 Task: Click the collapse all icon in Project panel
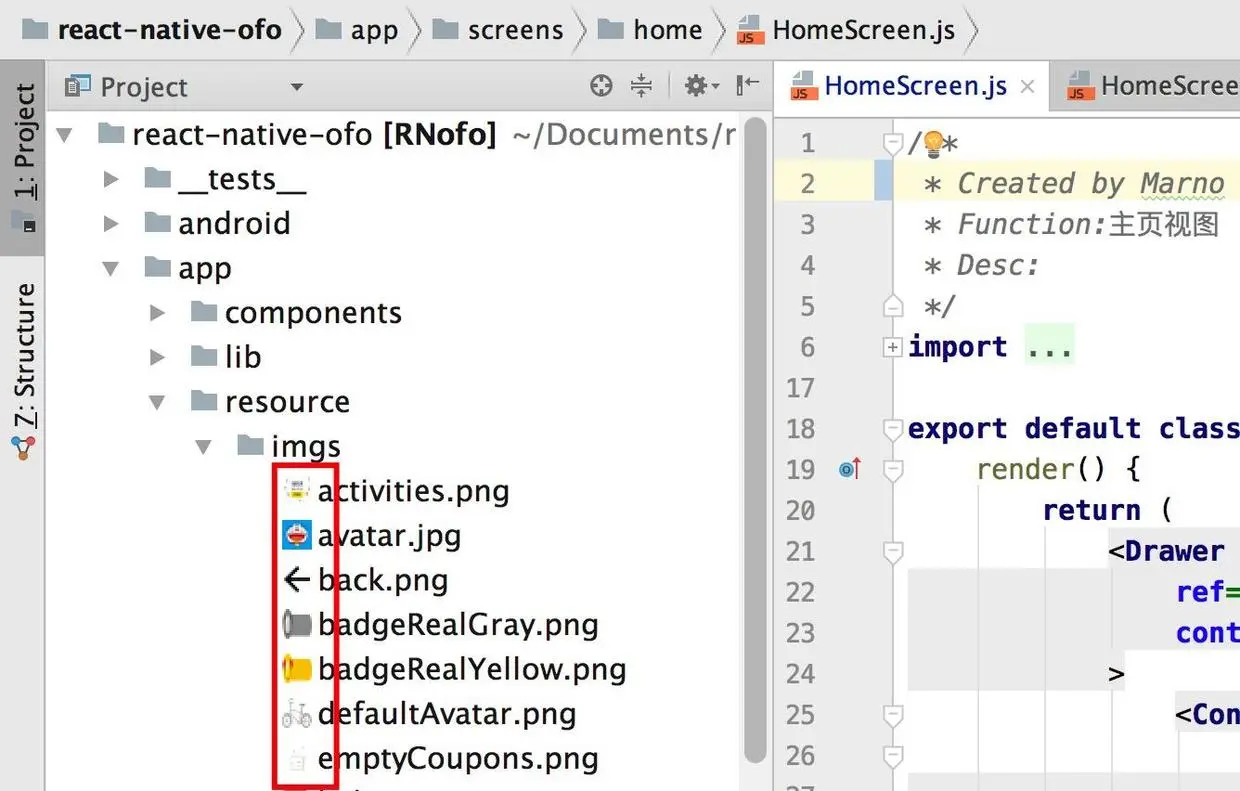click(642, 86)
